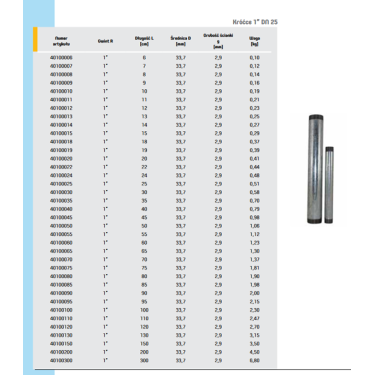The height and width of the screenshot is (375, 375).
Task: Click article number 40100024
Action: (x=61, y=175)
